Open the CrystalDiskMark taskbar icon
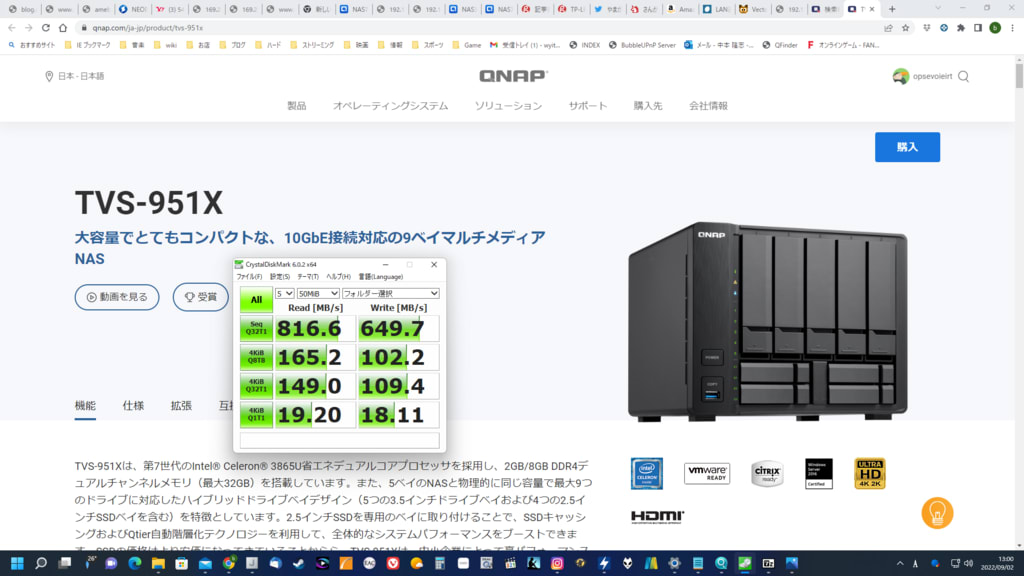Image resolution: width=1024 pixels, height=576 pixels. tap(744, 563)
